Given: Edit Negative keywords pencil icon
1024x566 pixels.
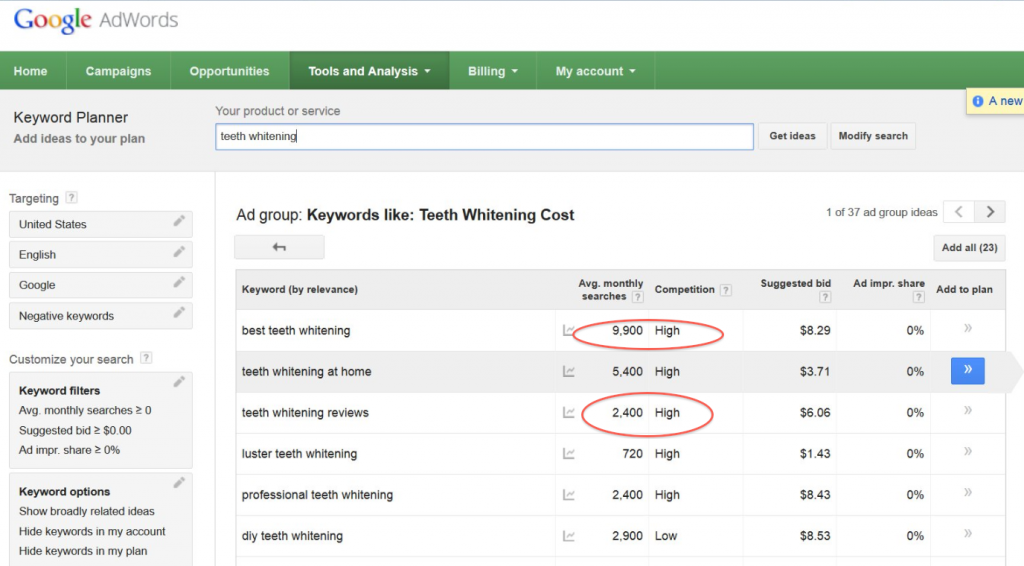Looking at the screenshot, I should coord(179,313).
